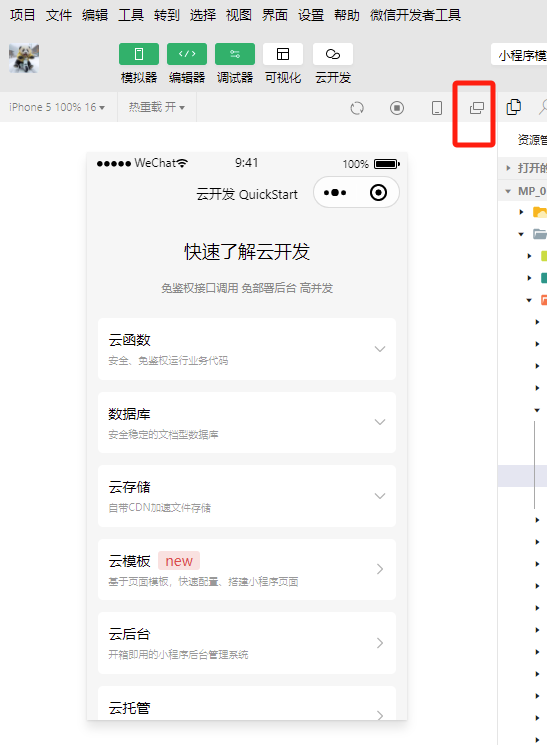Click the mini program close target icon
This screenshot has width=547, height=745.
[378, 192]
